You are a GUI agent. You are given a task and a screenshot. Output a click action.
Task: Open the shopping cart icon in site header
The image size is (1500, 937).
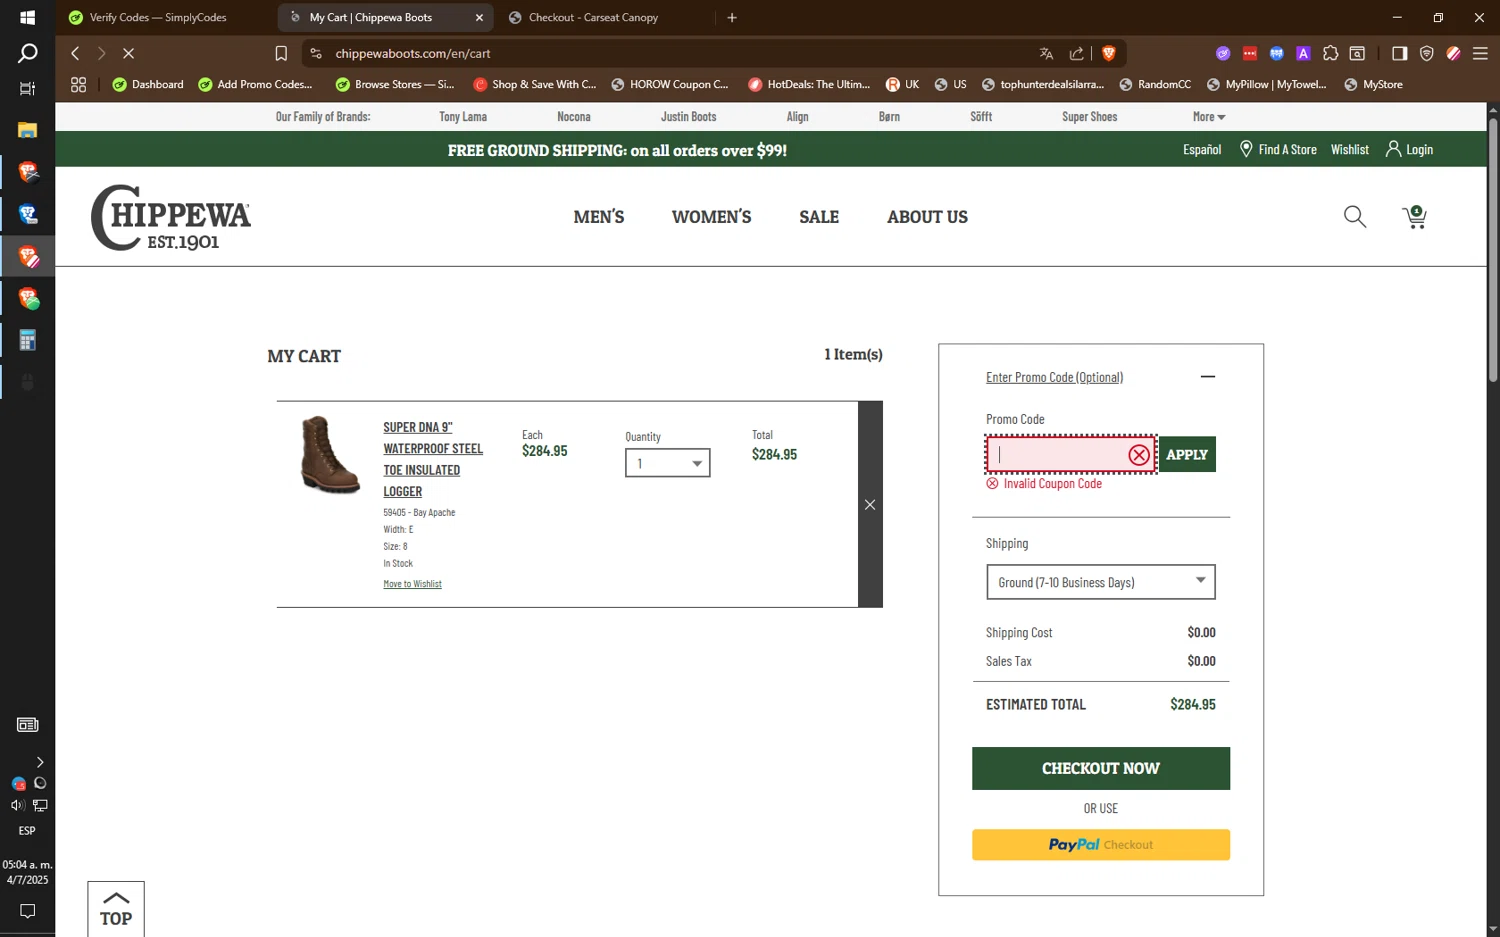tap(1414, 217)
